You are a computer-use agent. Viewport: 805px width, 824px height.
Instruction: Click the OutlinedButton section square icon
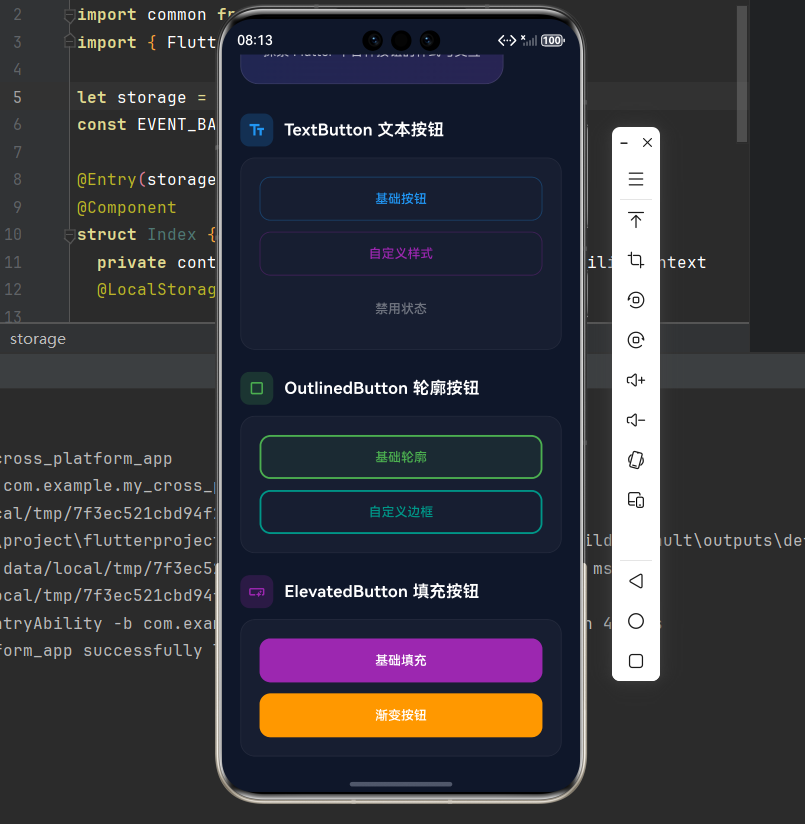click(x=256, y=388)
